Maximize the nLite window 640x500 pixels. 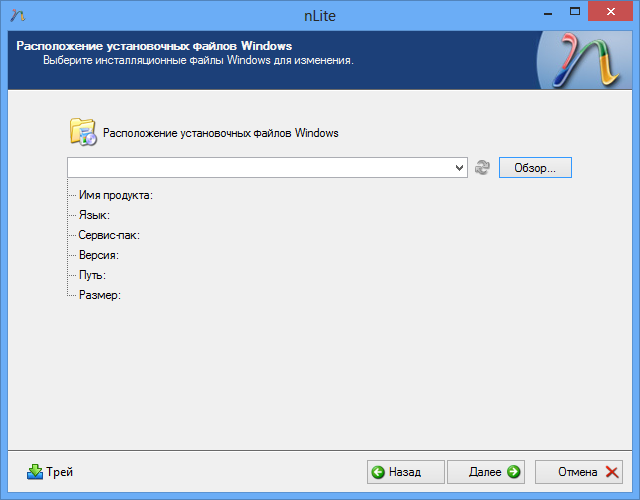point(575,11)
